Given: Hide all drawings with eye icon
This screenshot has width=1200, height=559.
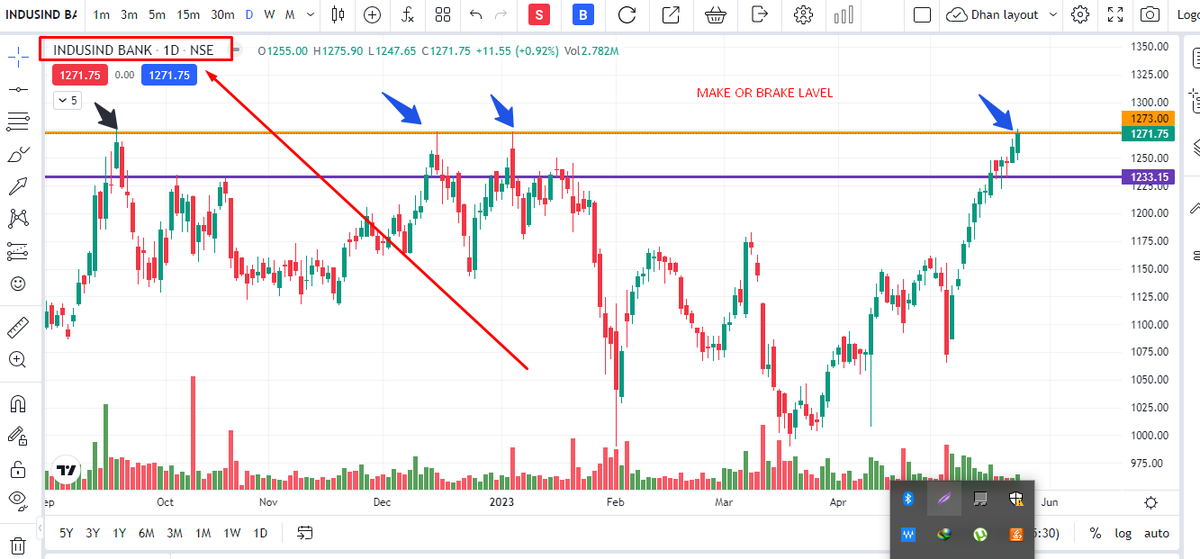Looking at the screenshot, I should pyautogui.click(x=17, y=500).
